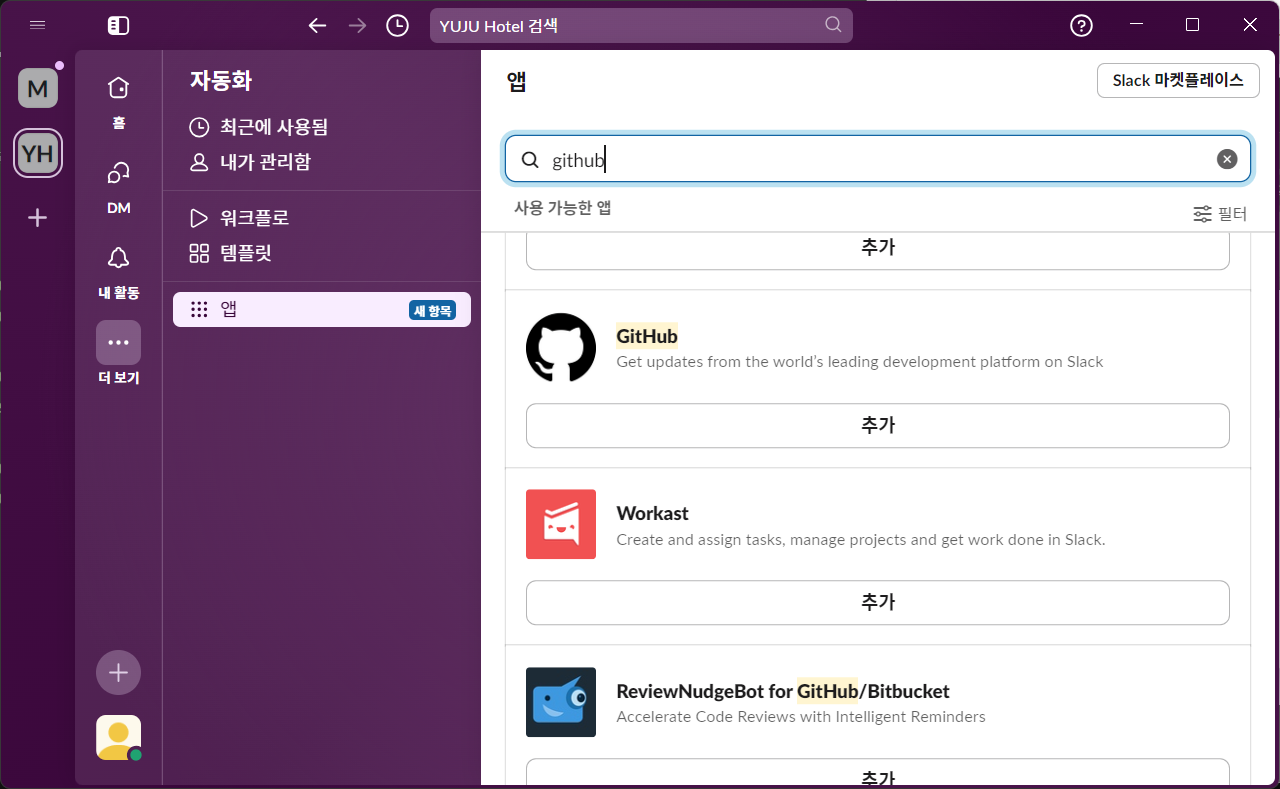Click the github app search field
Viewport: 1280px width, 789px height.
(x=878, y=159)
